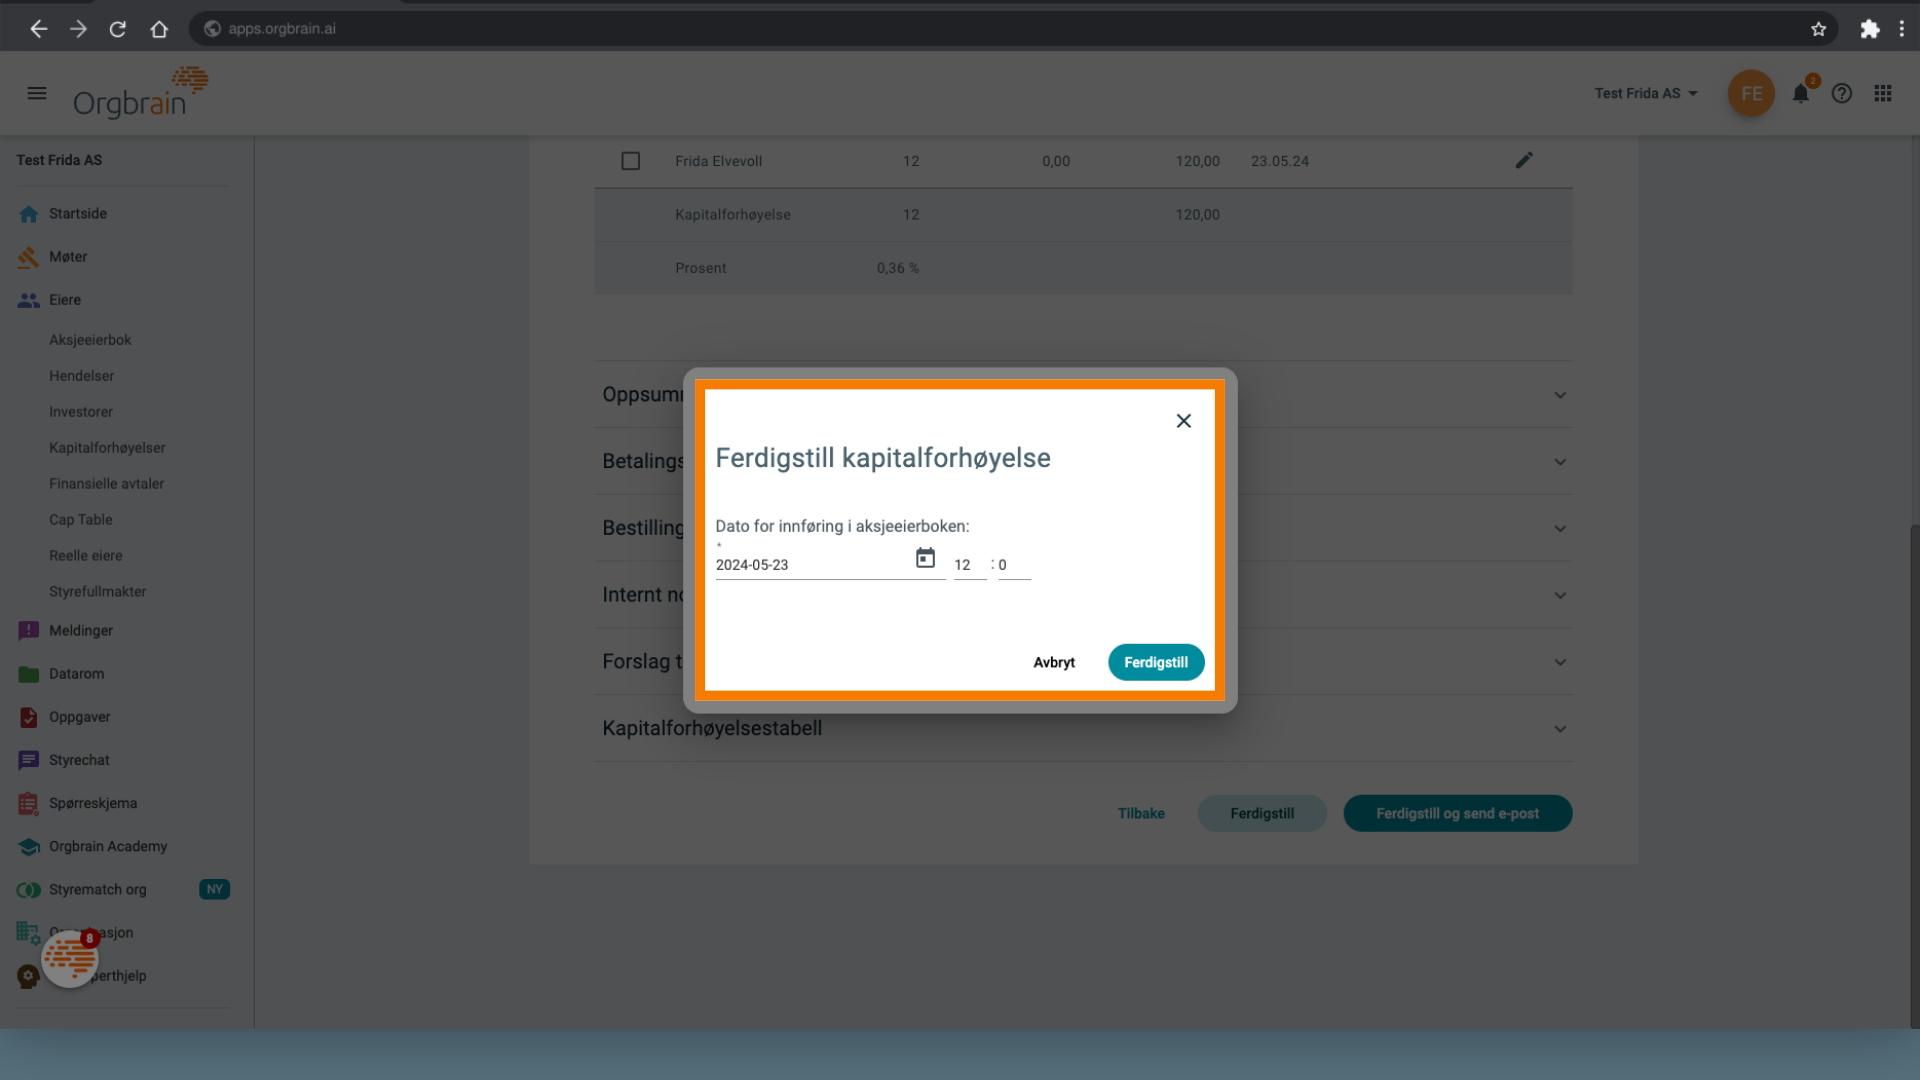
Task: Open the notifications bell
Action: pyautogui.click(x=1801, y=93)
